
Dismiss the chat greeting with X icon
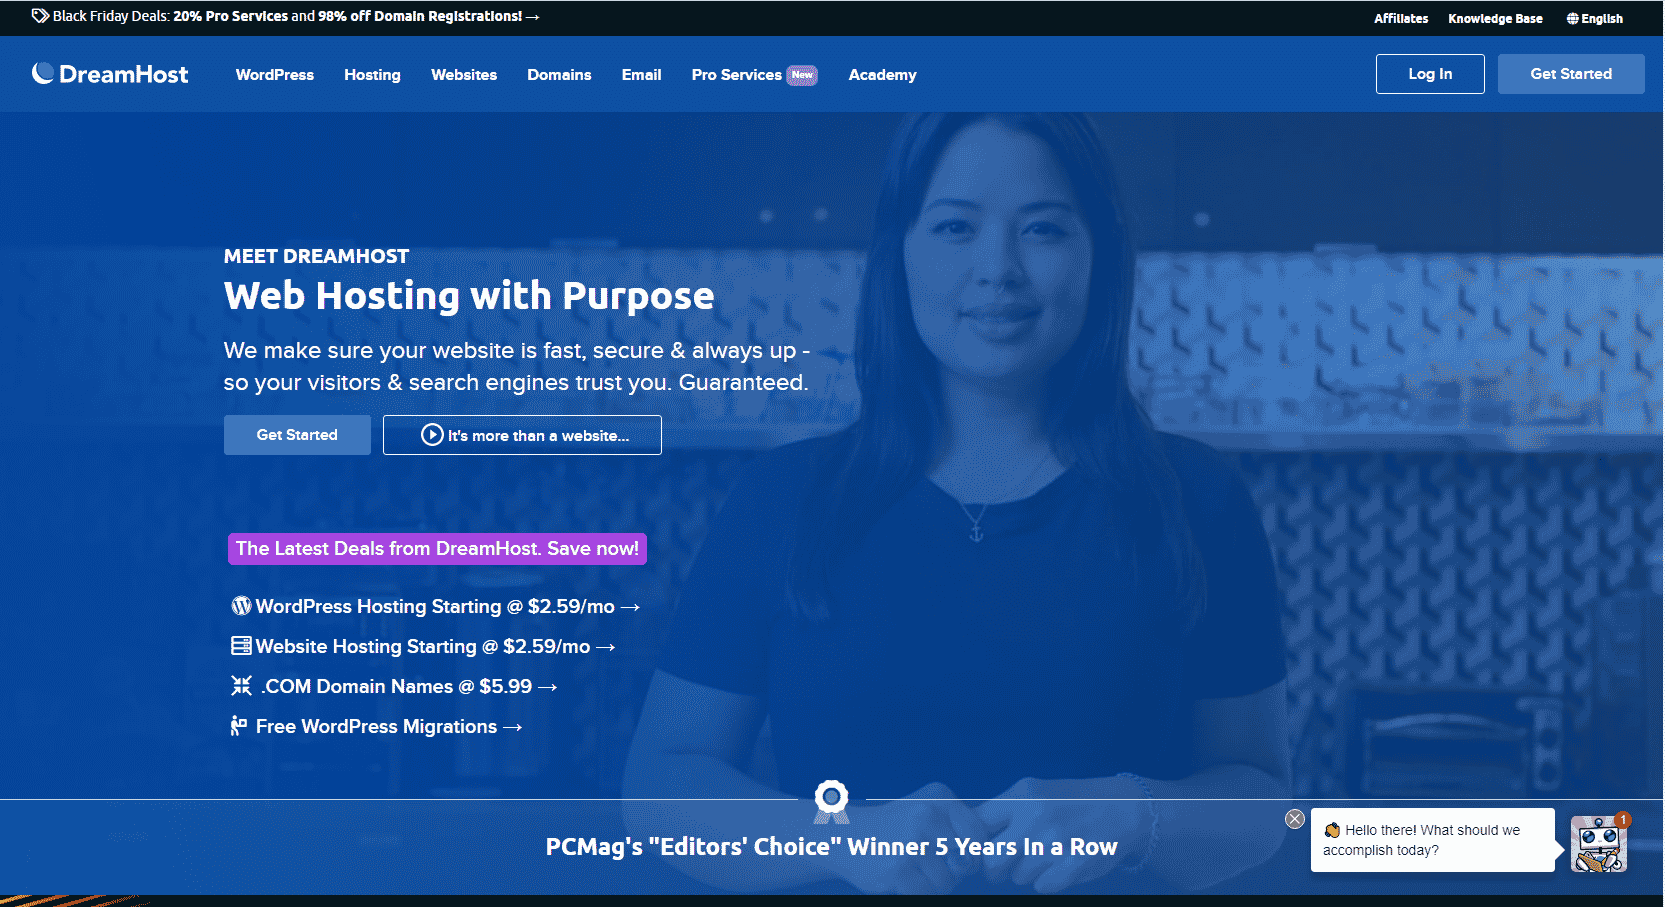point(1295,819)
